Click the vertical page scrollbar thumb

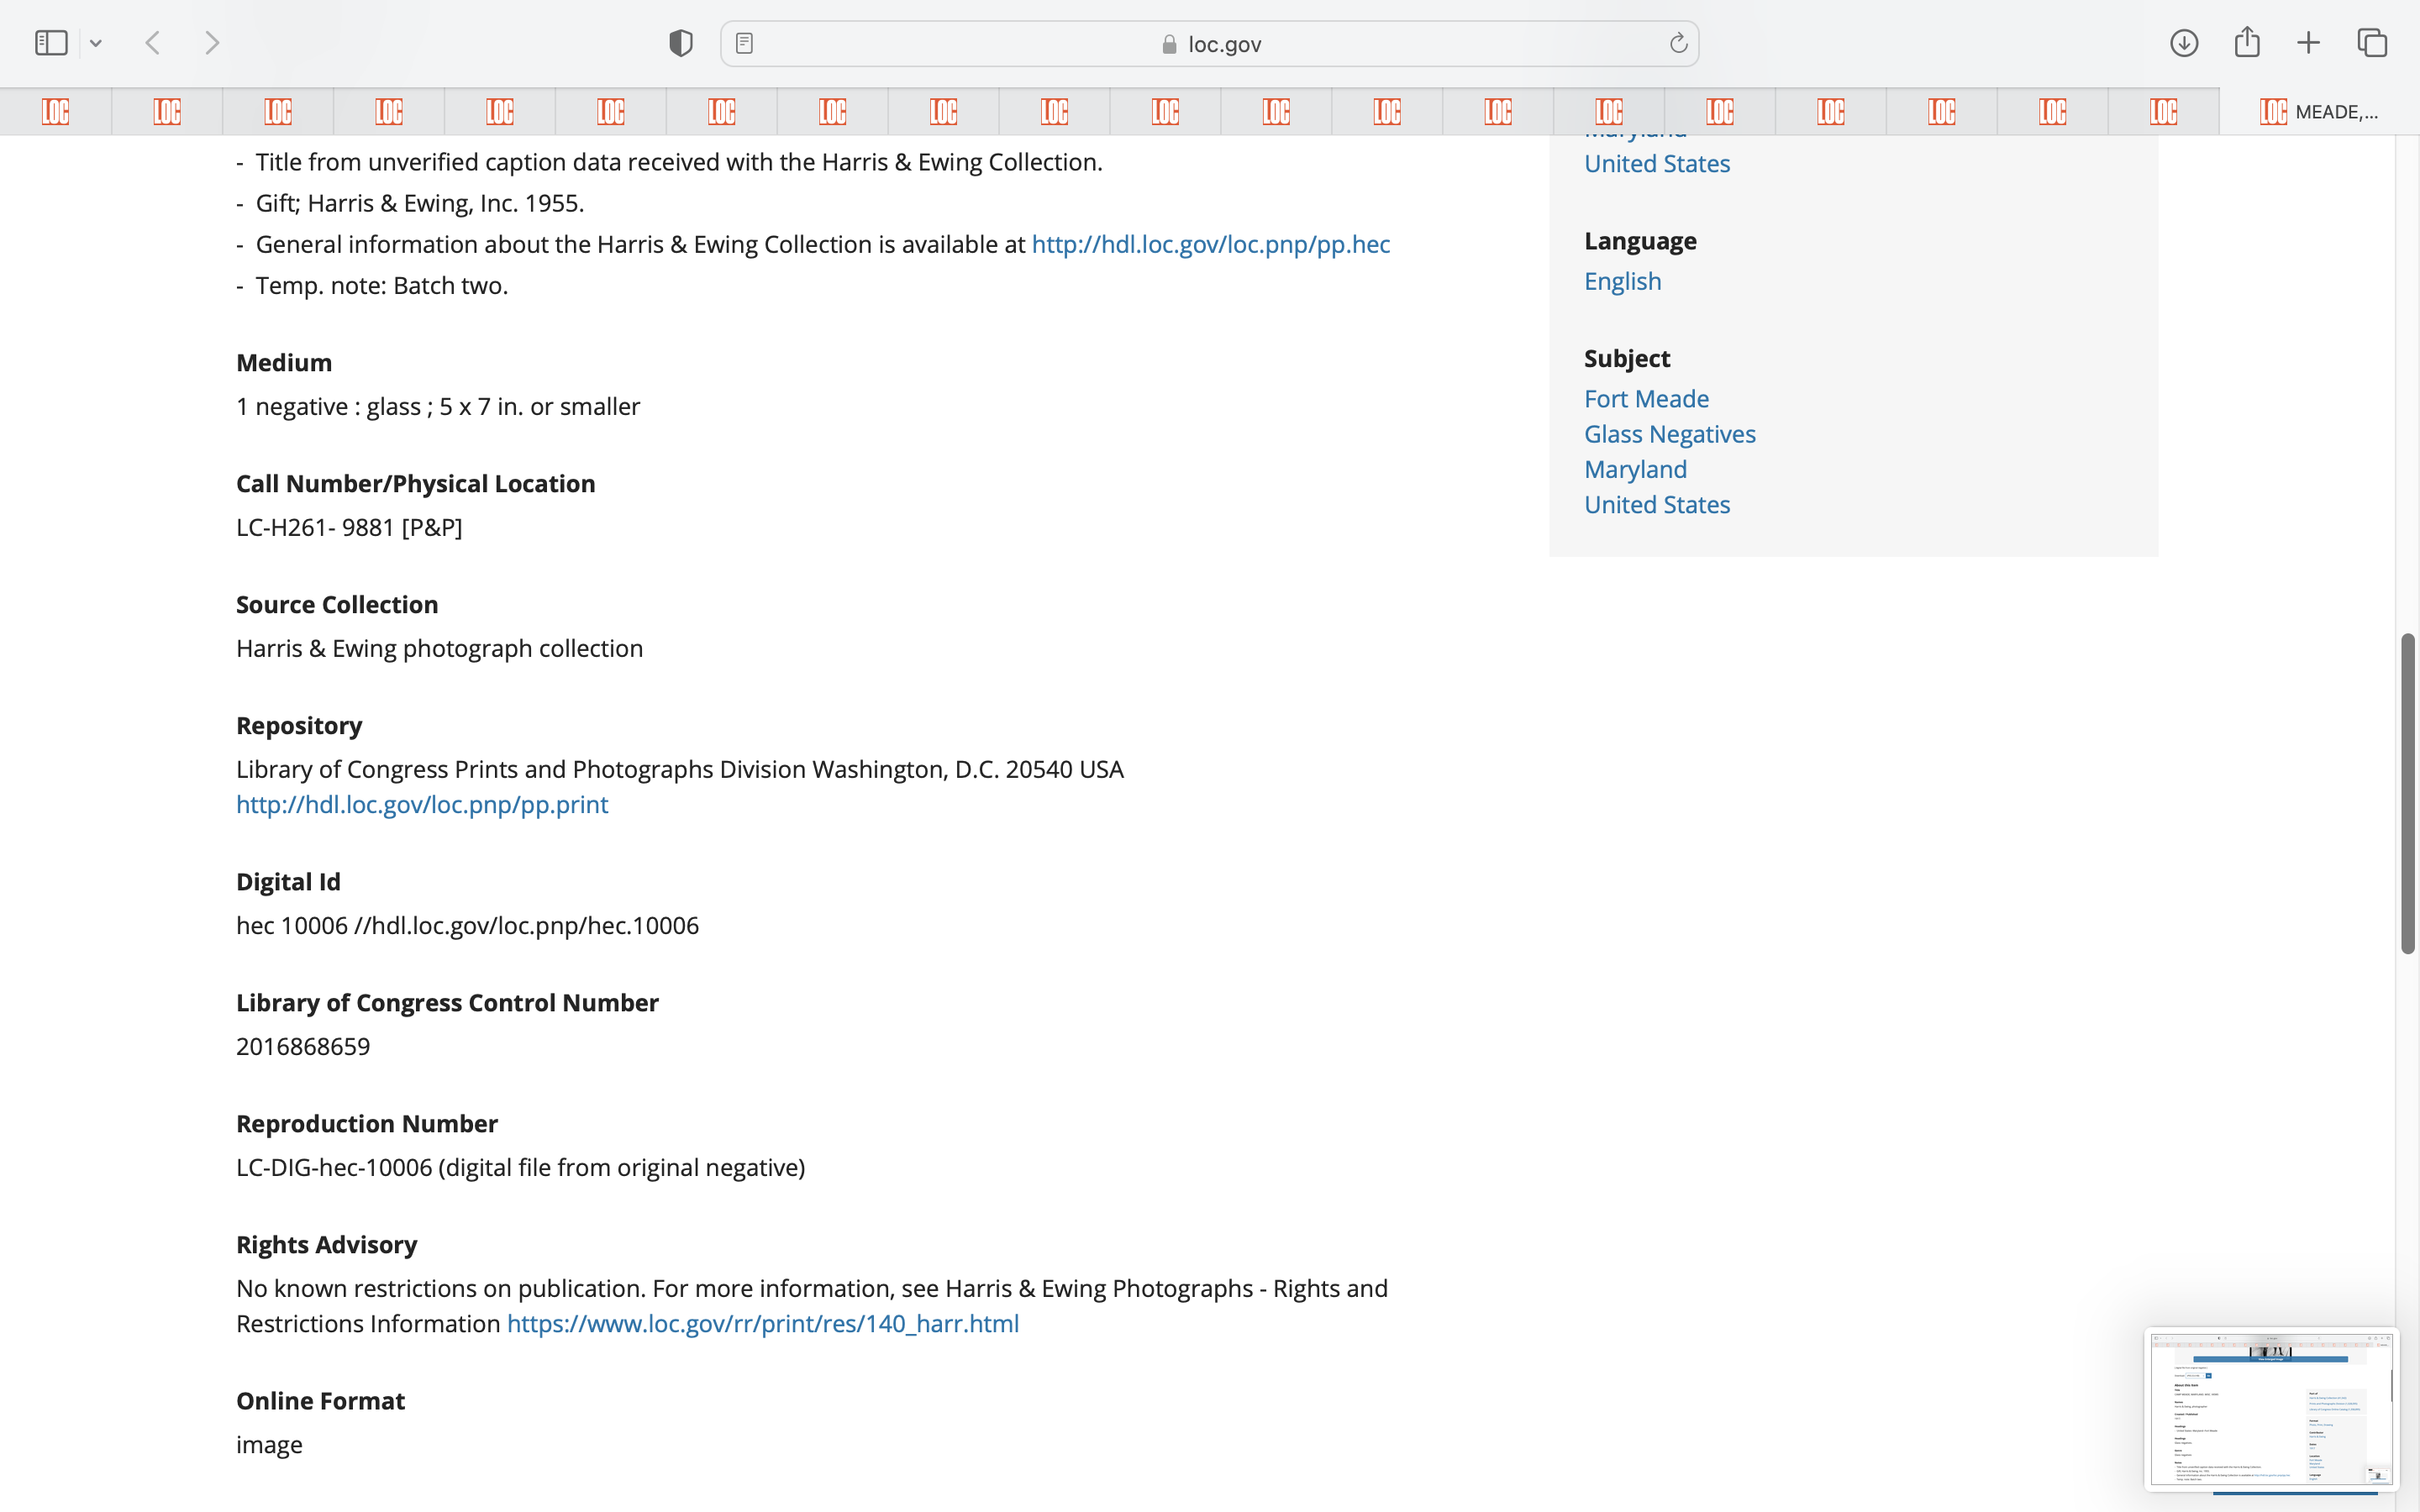[x=2408, y=792]
